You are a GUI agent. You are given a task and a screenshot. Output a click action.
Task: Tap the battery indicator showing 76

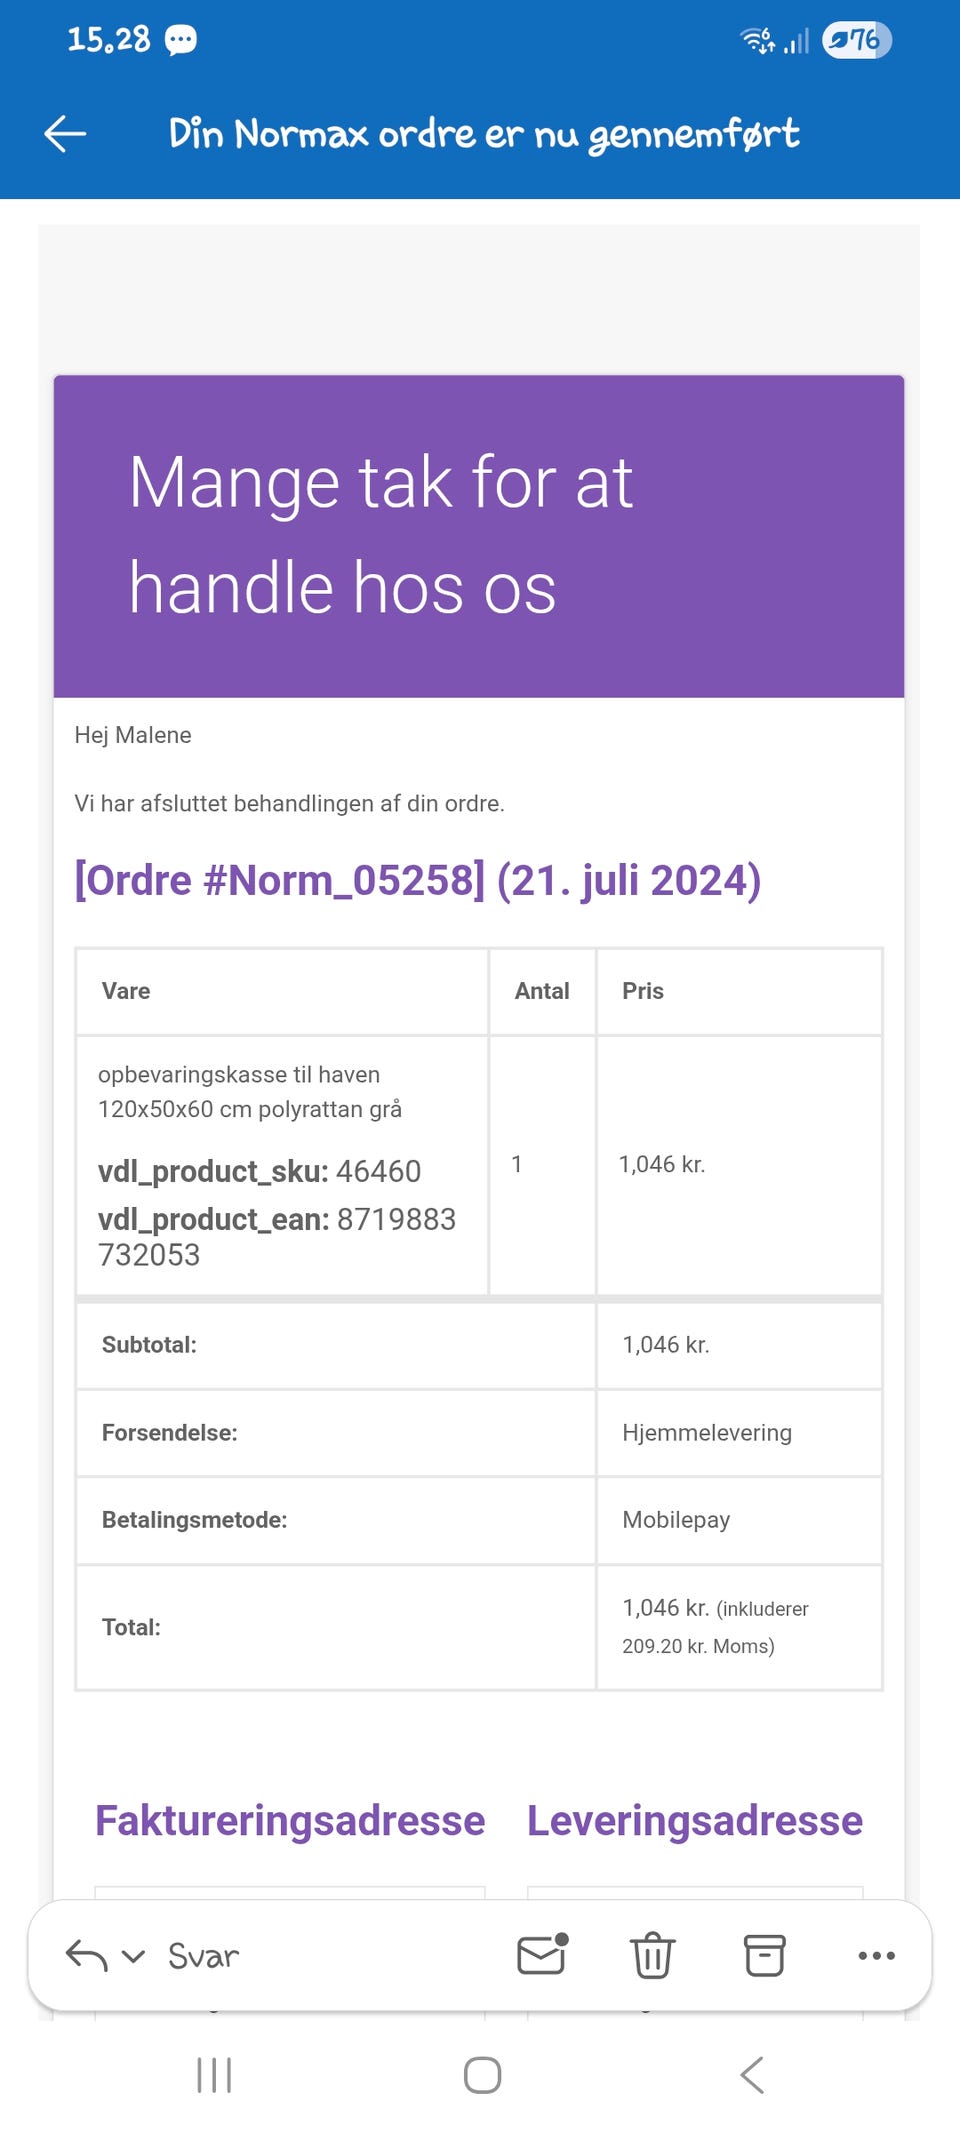click(856, 40)
